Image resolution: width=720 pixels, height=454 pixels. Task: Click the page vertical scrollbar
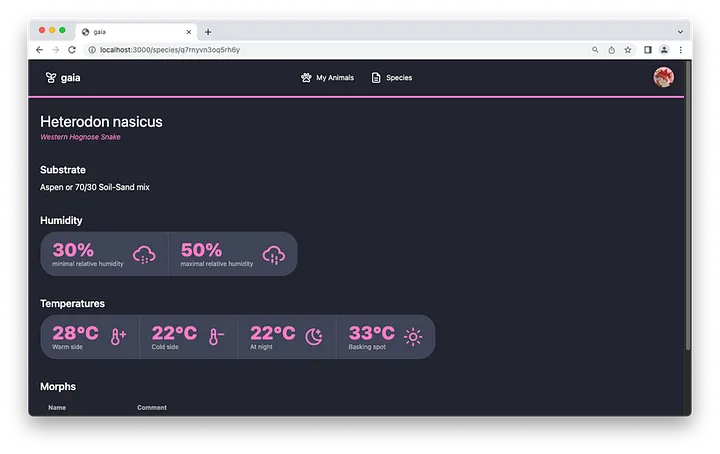[x=688, y=207]
